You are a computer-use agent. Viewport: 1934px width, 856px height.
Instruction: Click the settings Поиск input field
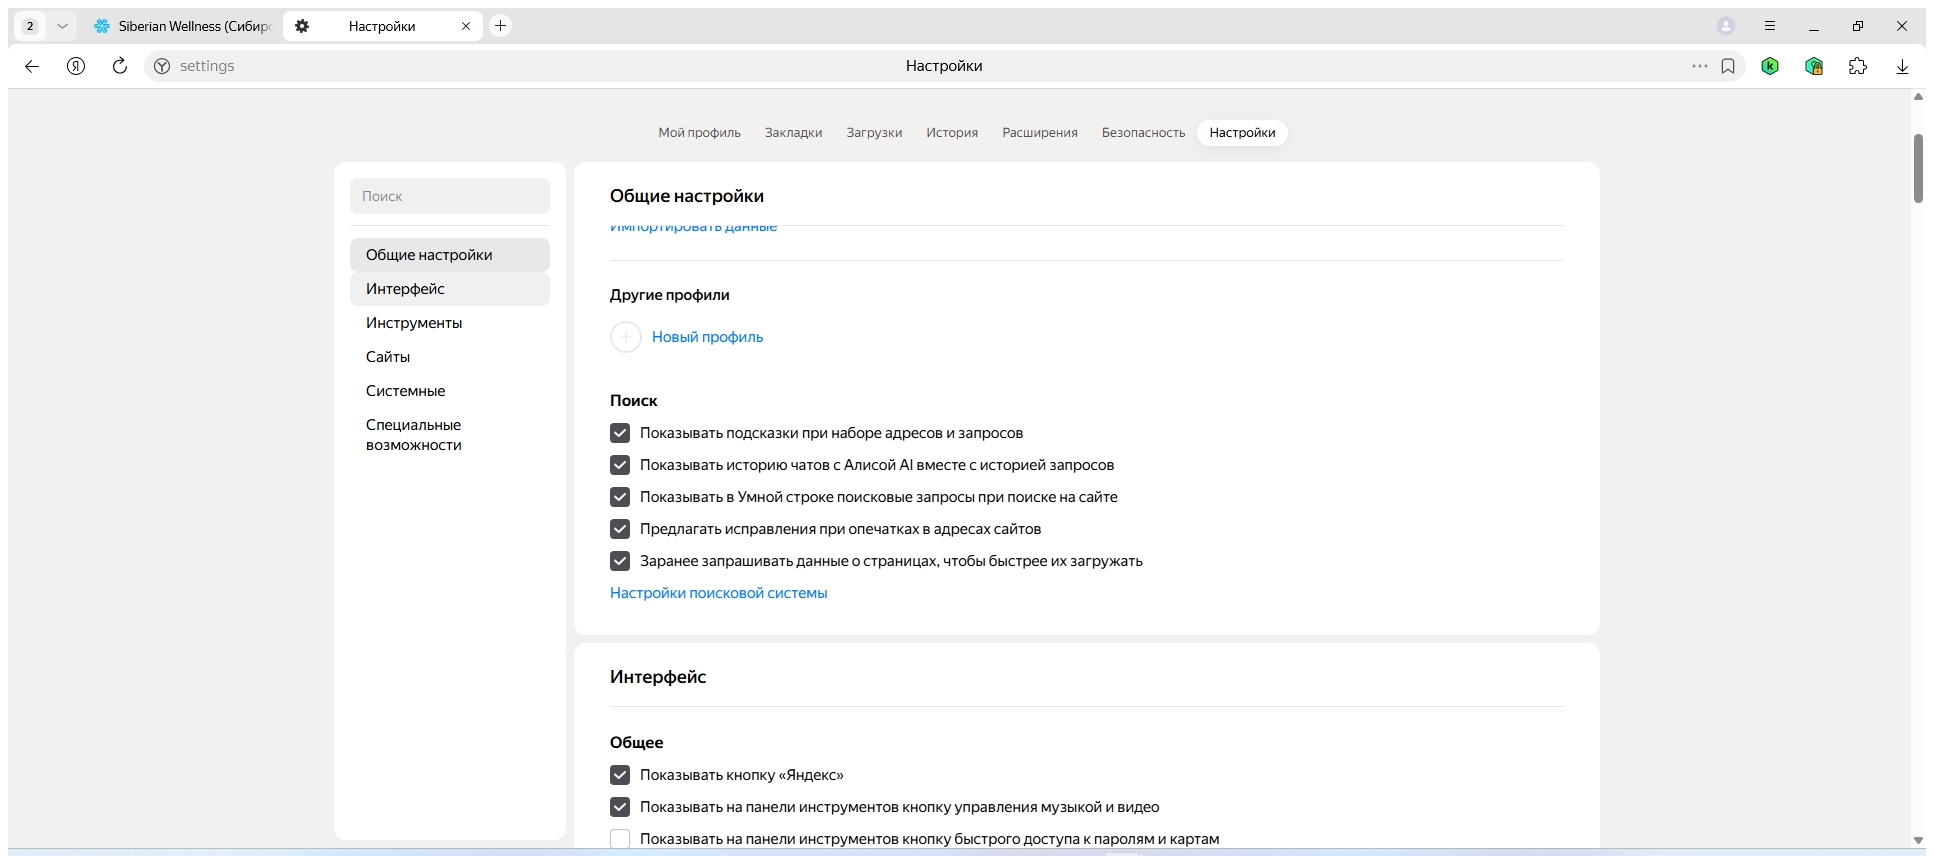coord(450,196)
